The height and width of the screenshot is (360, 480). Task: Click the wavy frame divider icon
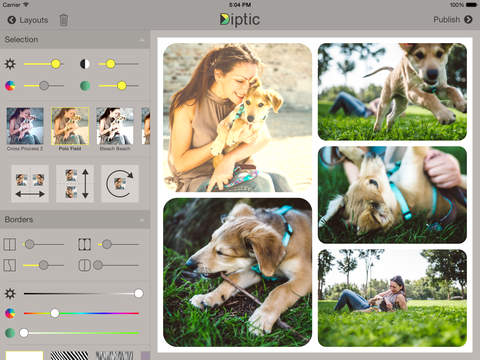point(10,265)
